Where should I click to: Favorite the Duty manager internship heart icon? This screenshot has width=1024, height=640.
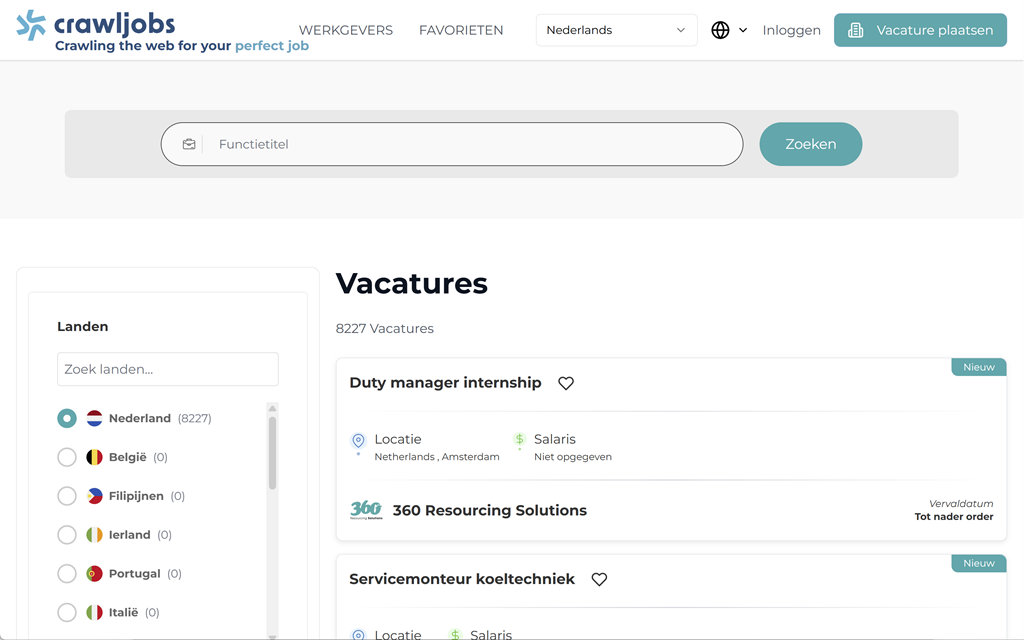(566, 383)
